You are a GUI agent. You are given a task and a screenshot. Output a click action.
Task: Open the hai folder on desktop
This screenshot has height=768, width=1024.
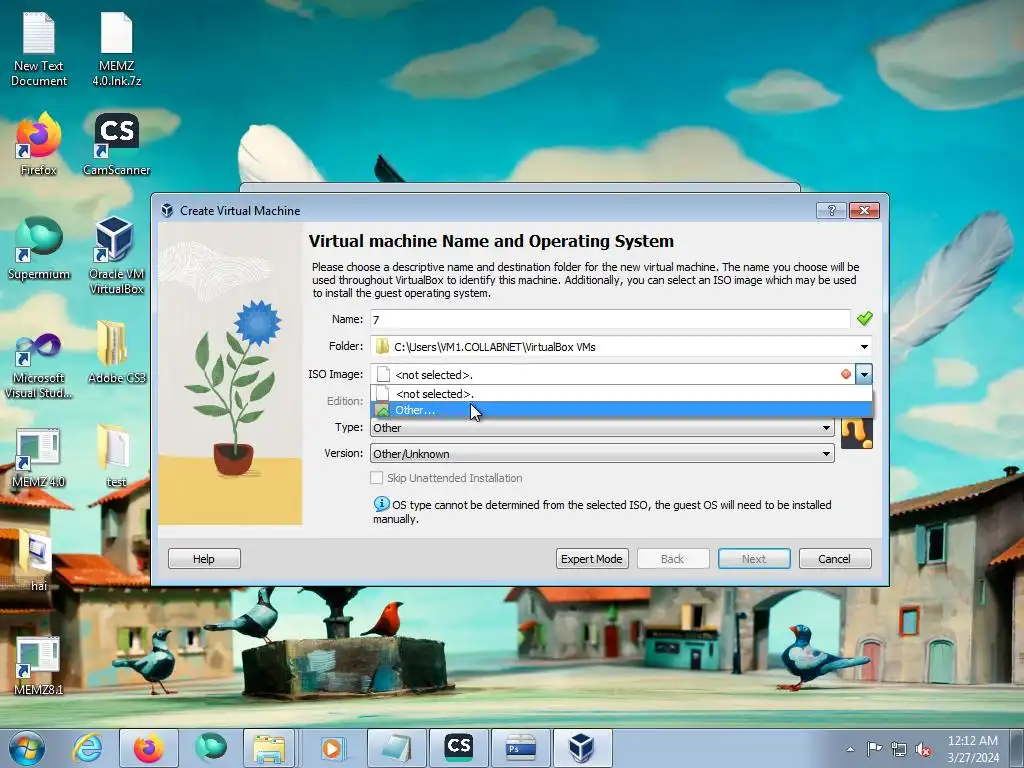39,560
